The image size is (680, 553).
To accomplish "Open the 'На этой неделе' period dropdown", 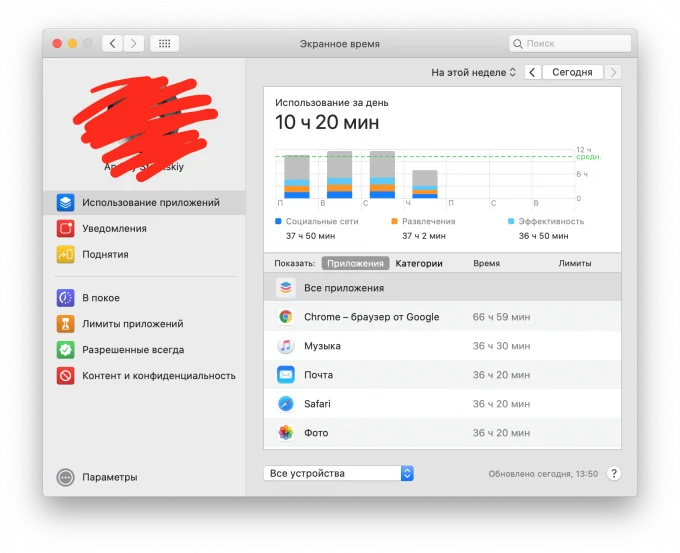I will pos(474,72).
